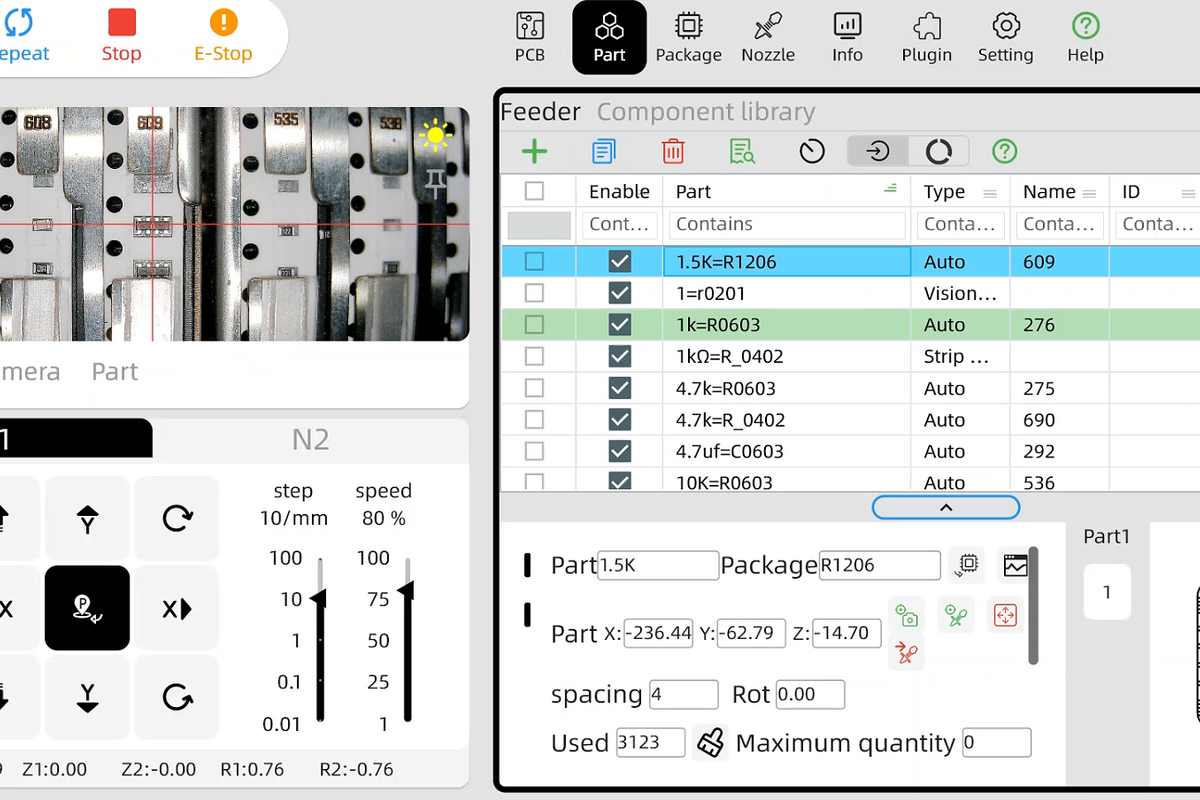Click the broom icon to clear used count
This screenshot has width=1200, height=800.
coord(711,743)
